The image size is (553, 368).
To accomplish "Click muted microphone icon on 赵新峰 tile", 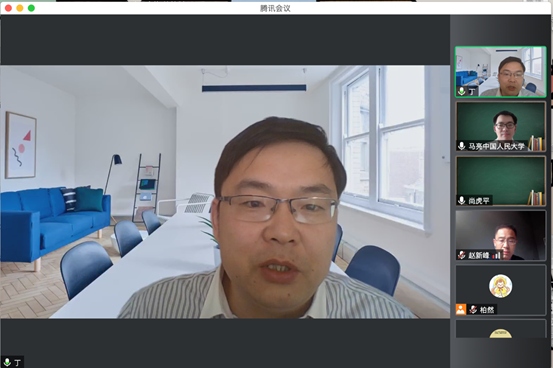I will [x=461, y=255].
